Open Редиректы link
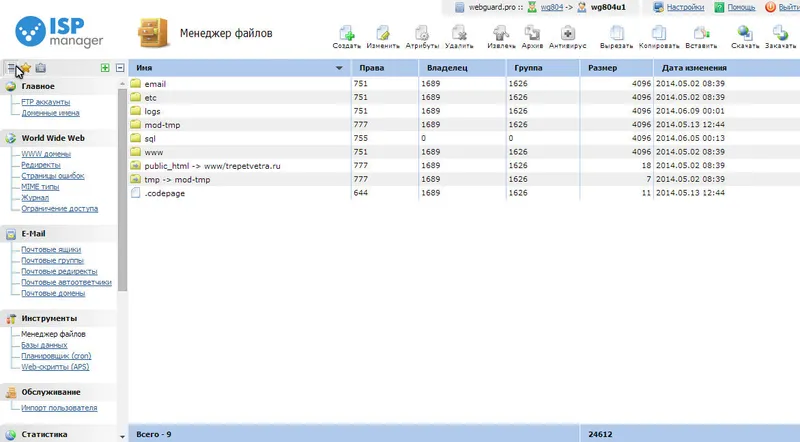800x442 pixels. [x=41, y=165]
